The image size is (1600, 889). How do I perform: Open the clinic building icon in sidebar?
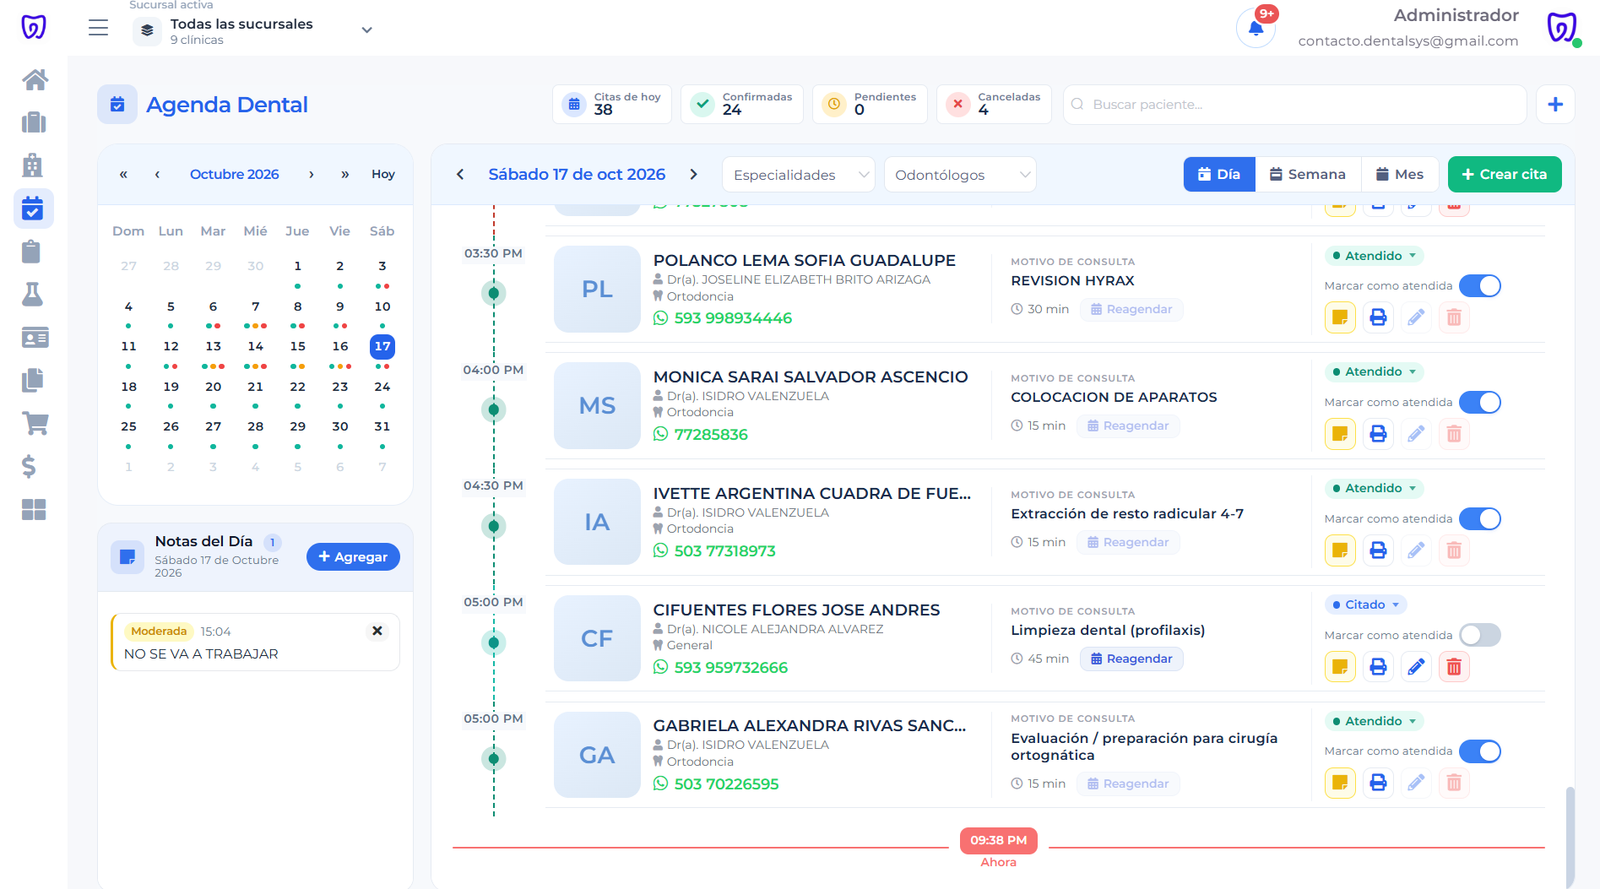[34, 166]
